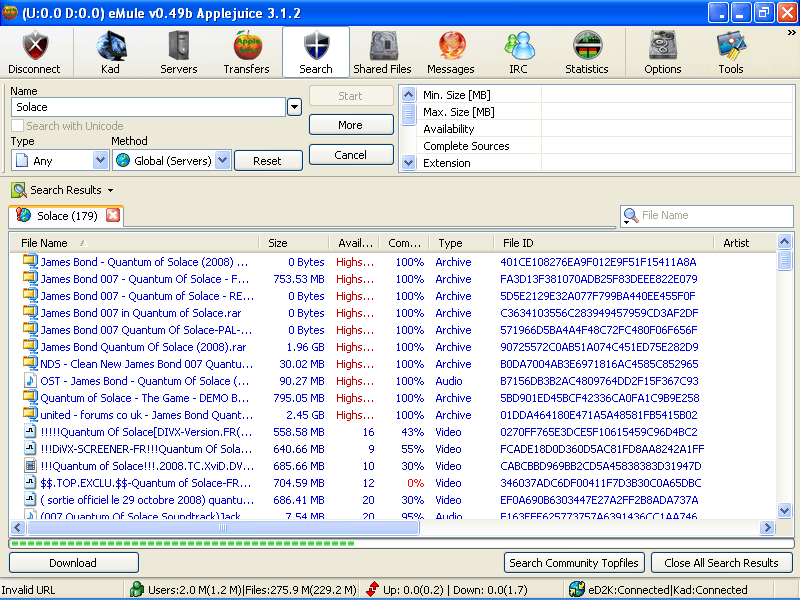This screenshot has width=800, height=600.
Task: Select the Search tab in toolbar
Action: coord(316,53)
